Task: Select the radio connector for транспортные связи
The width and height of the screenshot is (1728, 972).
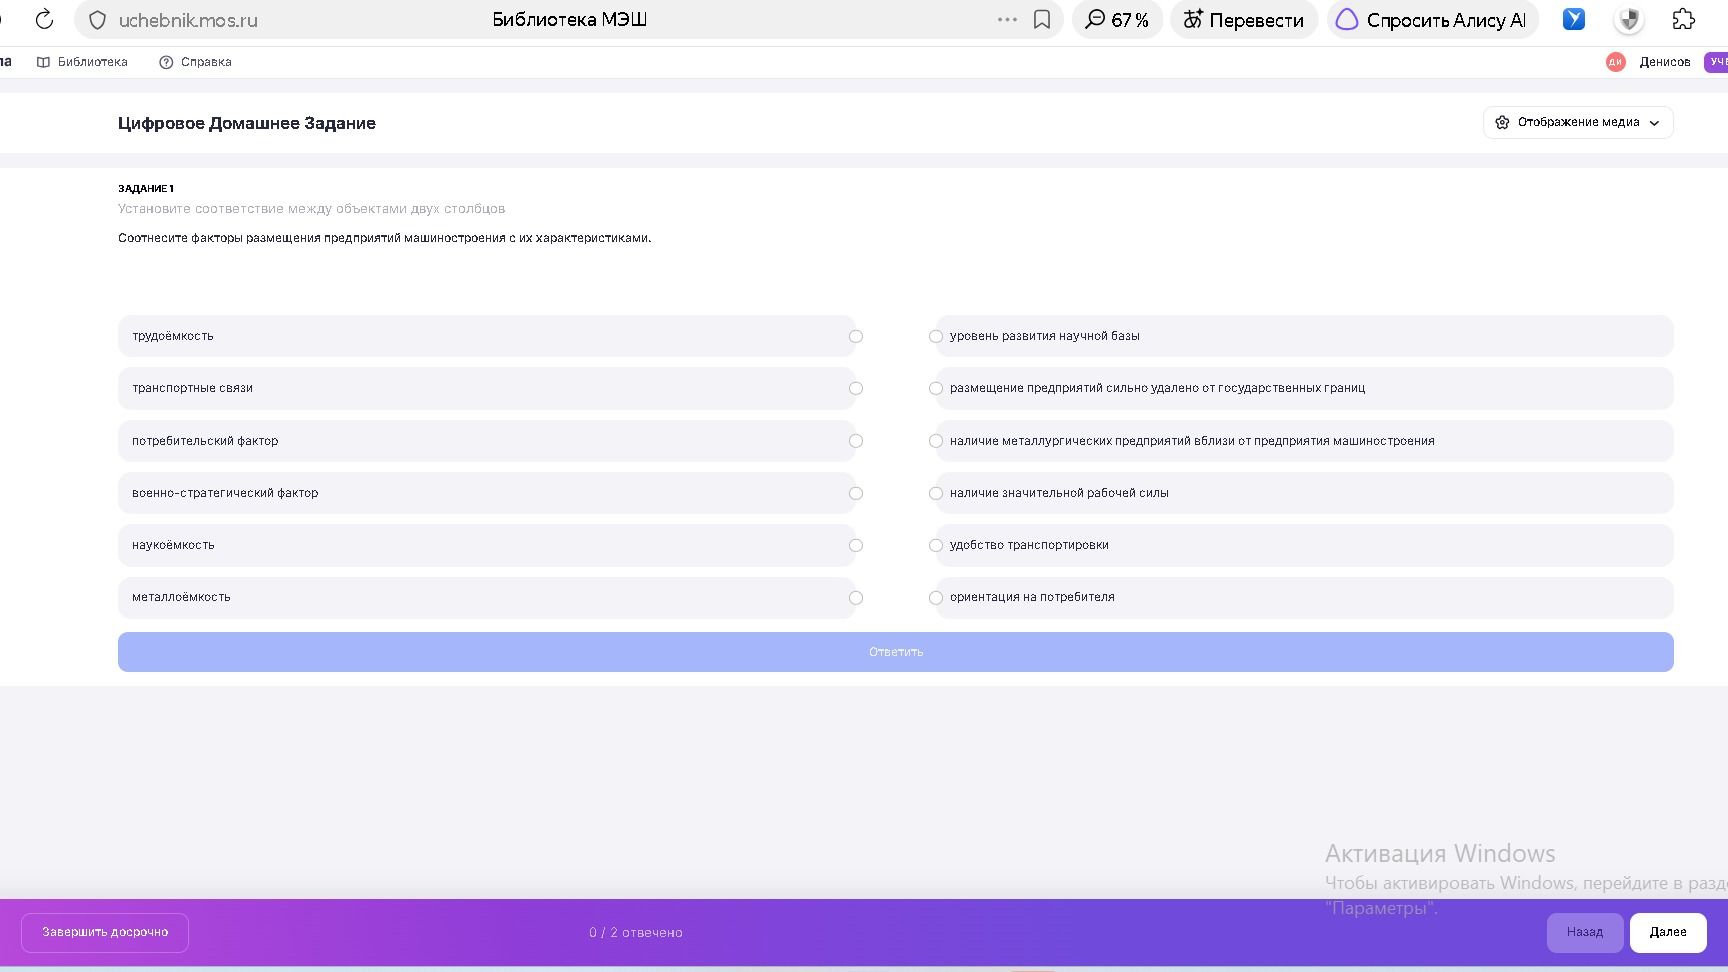Action: pos(856,388)
